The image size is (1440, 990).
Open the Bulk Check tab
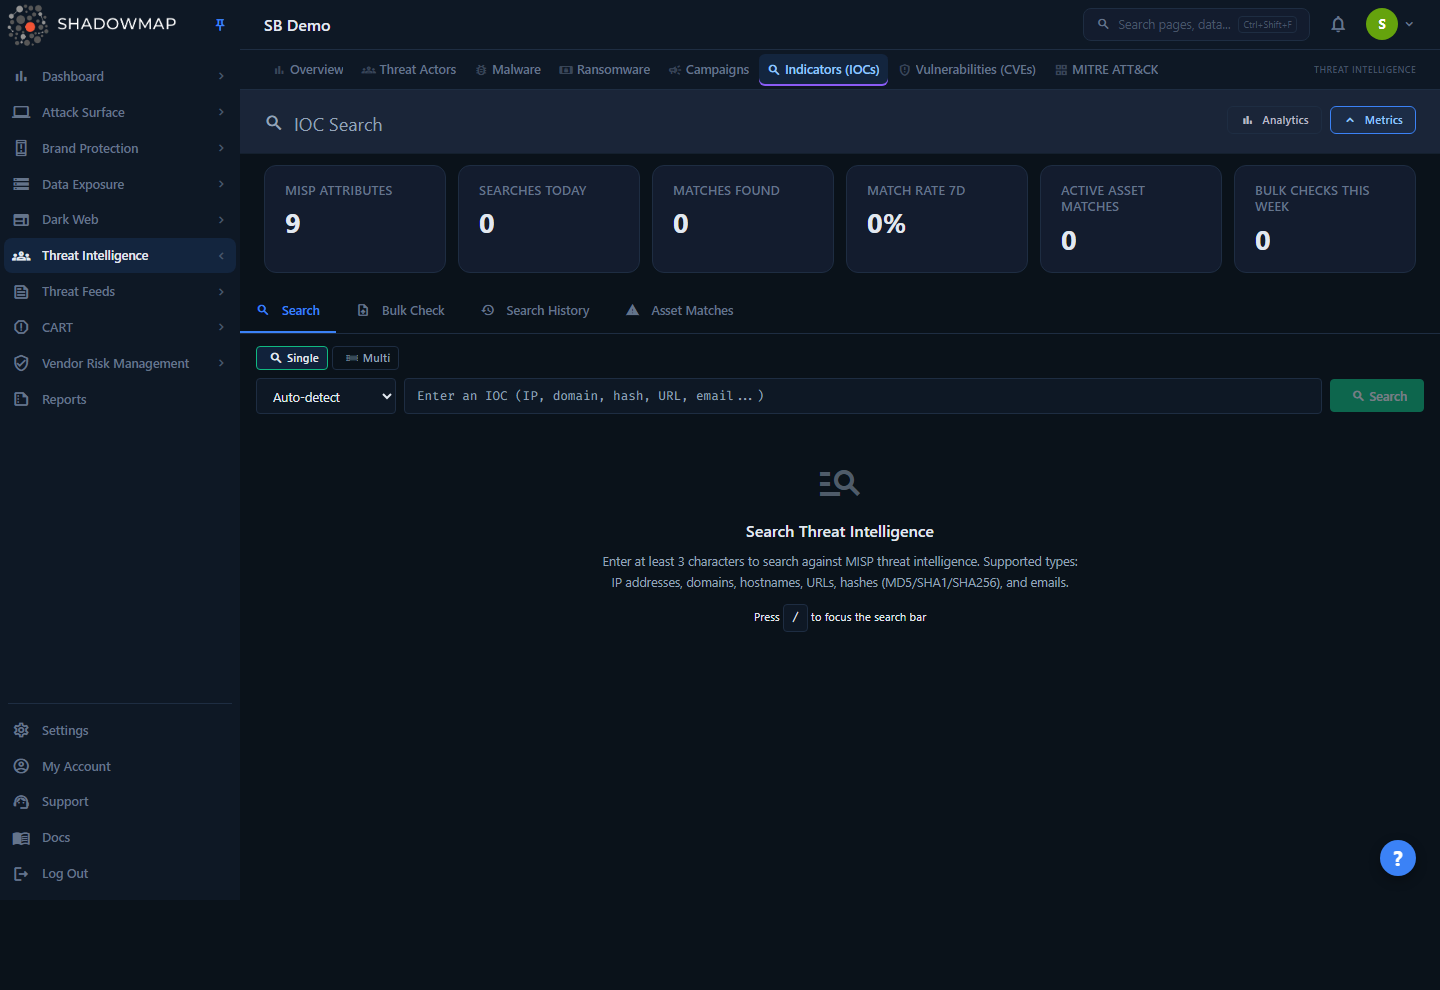click(401, 311)
